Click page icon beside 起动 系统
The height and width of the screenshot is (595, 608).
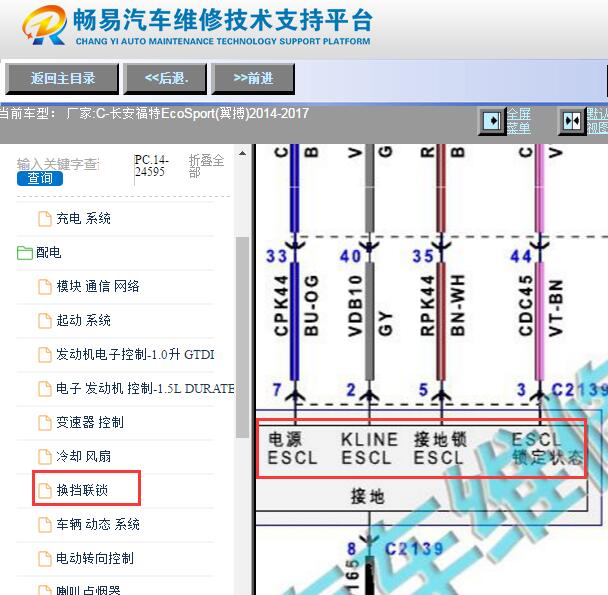(x=45, y=321)
